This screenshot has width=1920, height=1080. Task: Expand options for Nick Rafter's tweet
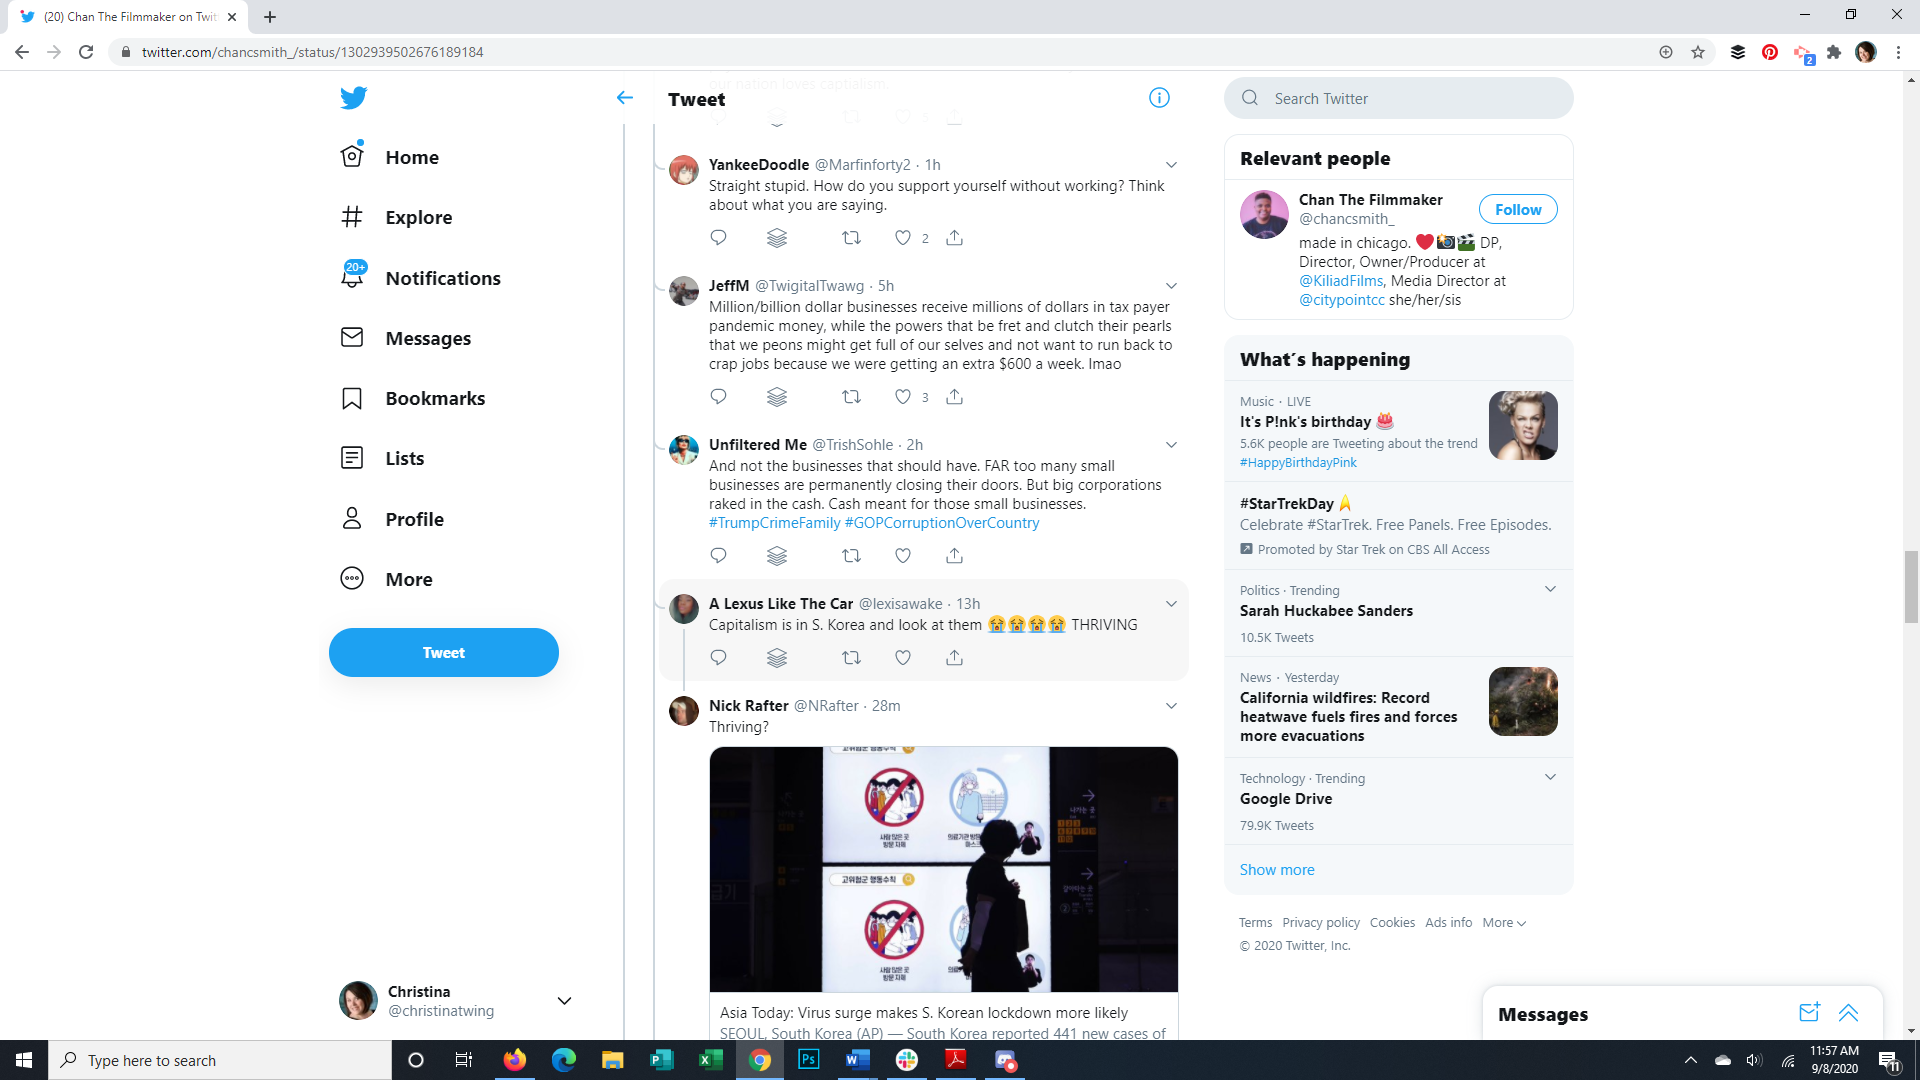point(1171,706)
